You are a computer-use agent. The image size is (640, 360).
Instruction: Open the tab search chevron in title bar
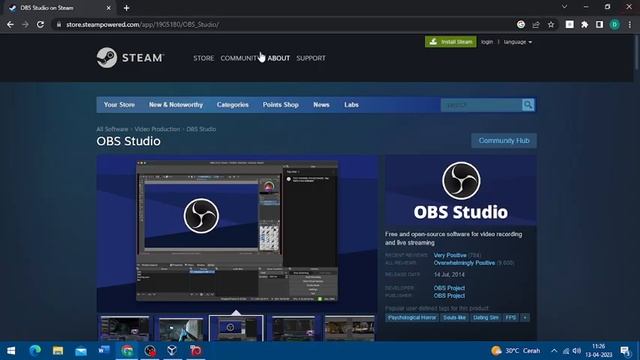point(564,7)
